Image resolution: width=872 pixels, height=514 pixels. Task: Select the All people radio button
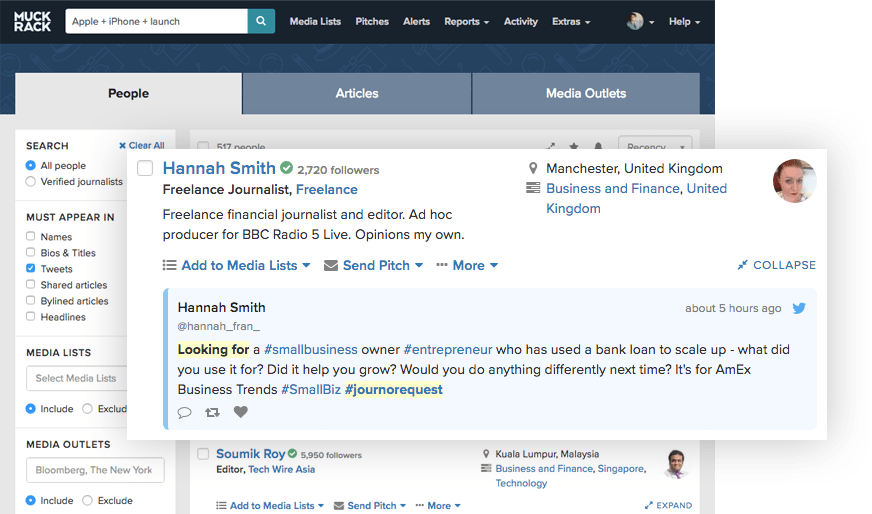click(x=31, y=165)
